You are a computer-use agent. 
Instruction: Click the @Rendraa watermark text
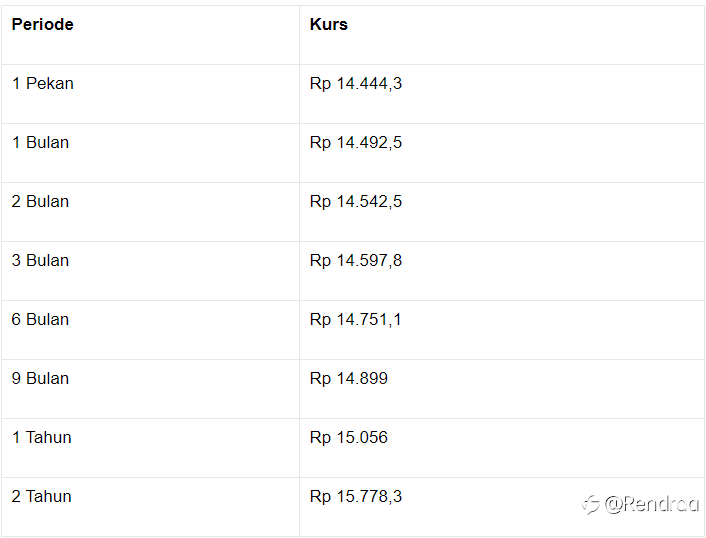tap(652, 504)
